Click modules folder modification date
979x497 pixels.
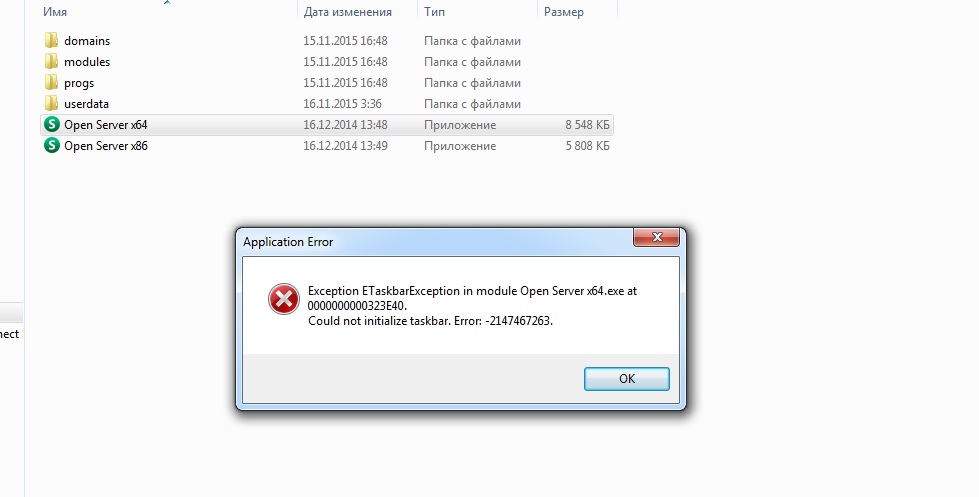345,62
